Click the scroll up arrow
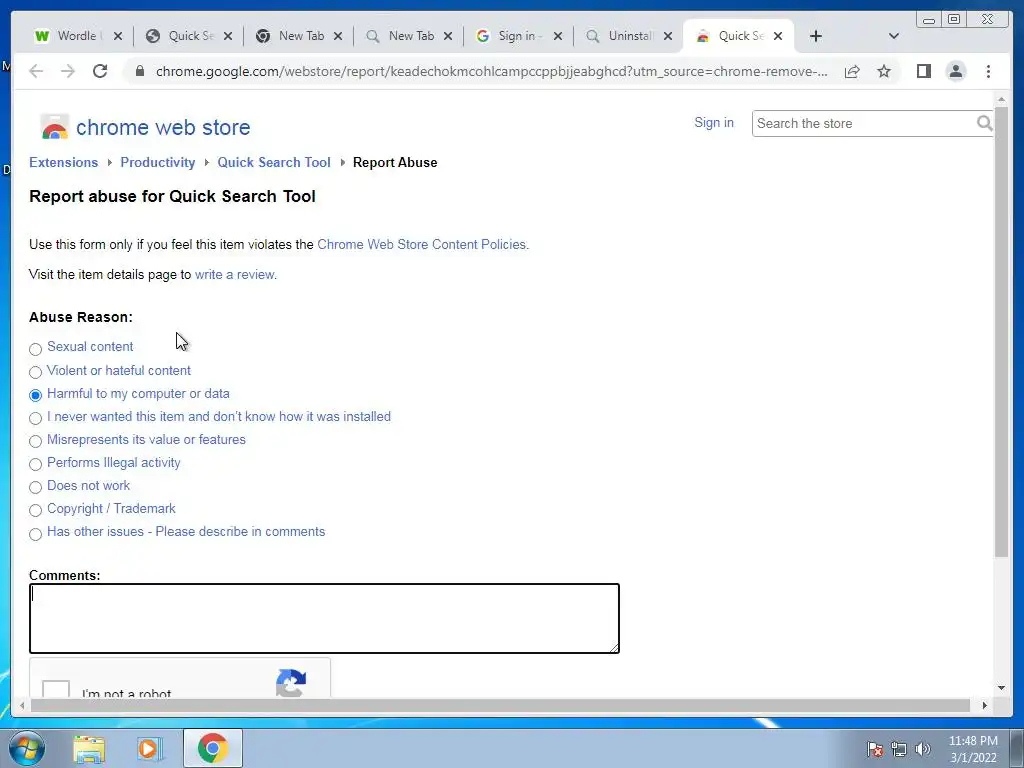This screenshot has height=768, width=1024. (x=1001, y=99)
